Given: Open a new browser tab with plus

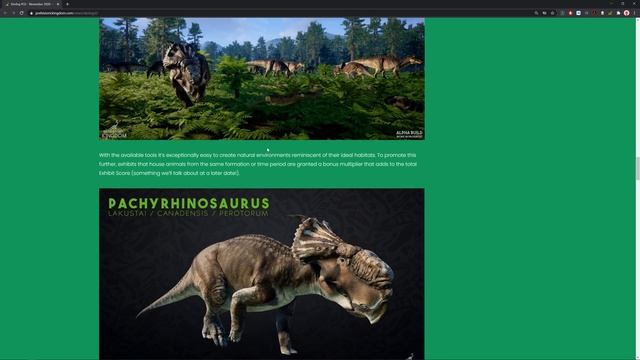Looking at the screenshot, I should [67, 4].
